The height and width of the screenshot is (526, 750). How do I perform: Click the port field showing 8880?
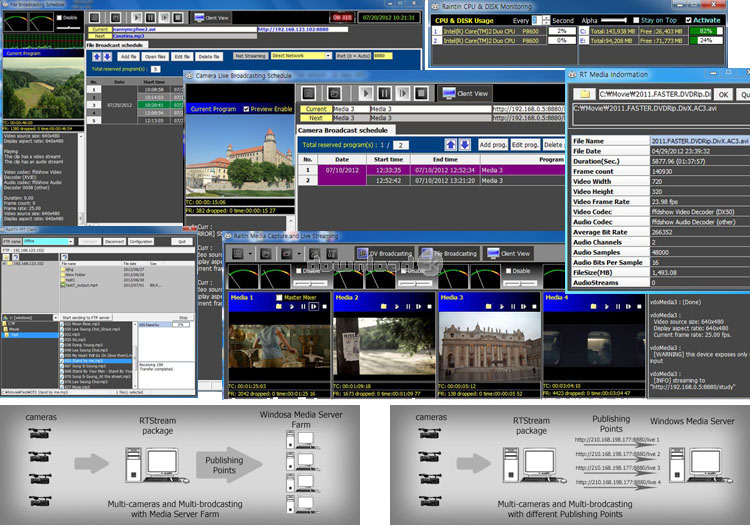coord(383,56)
